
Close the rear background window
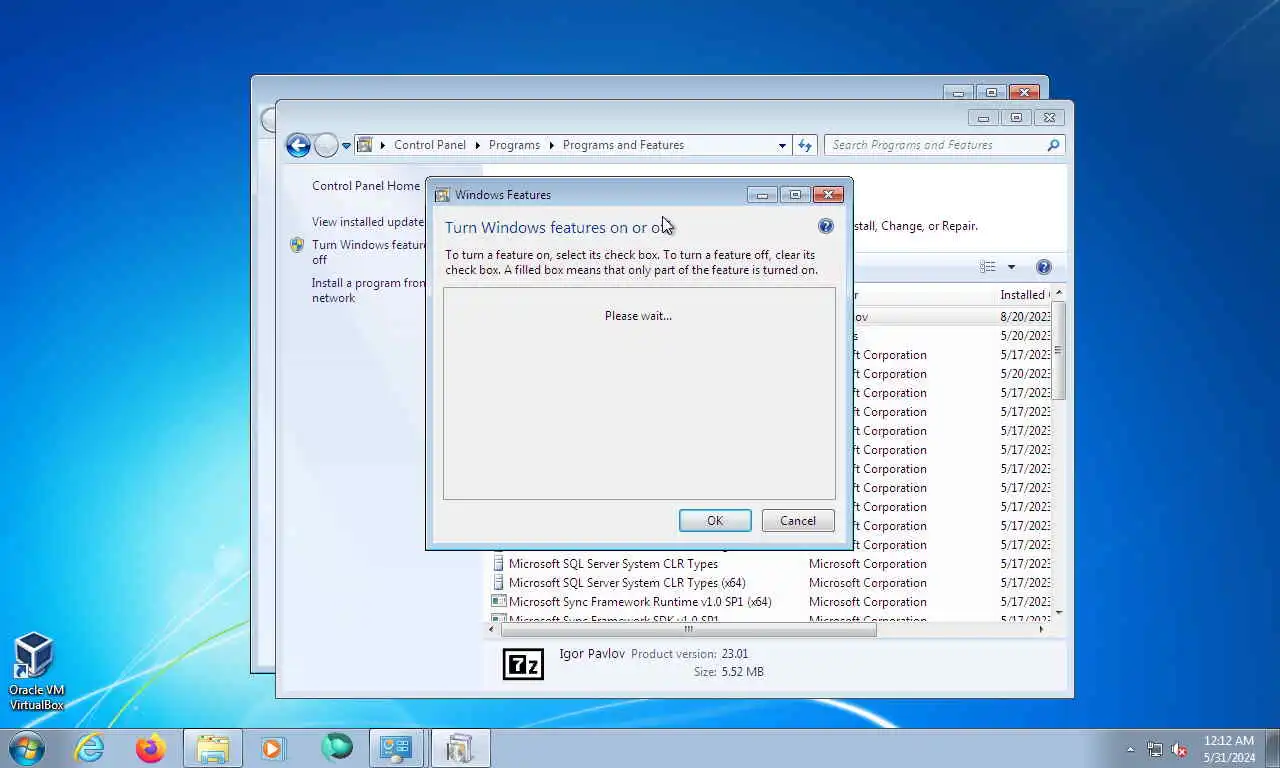1024,92
